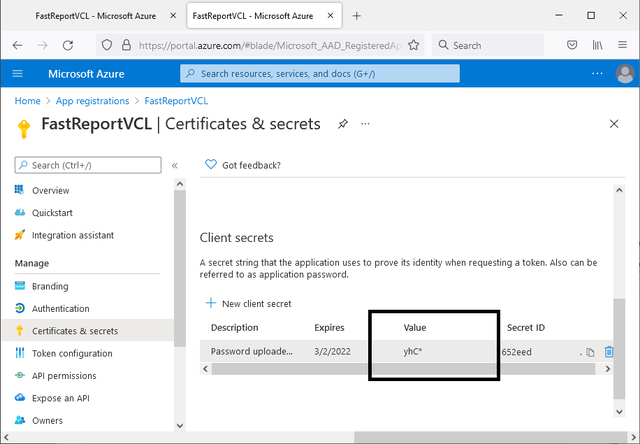
Task: Collapse the sidebar with double chevron
Action: [175, 166]
